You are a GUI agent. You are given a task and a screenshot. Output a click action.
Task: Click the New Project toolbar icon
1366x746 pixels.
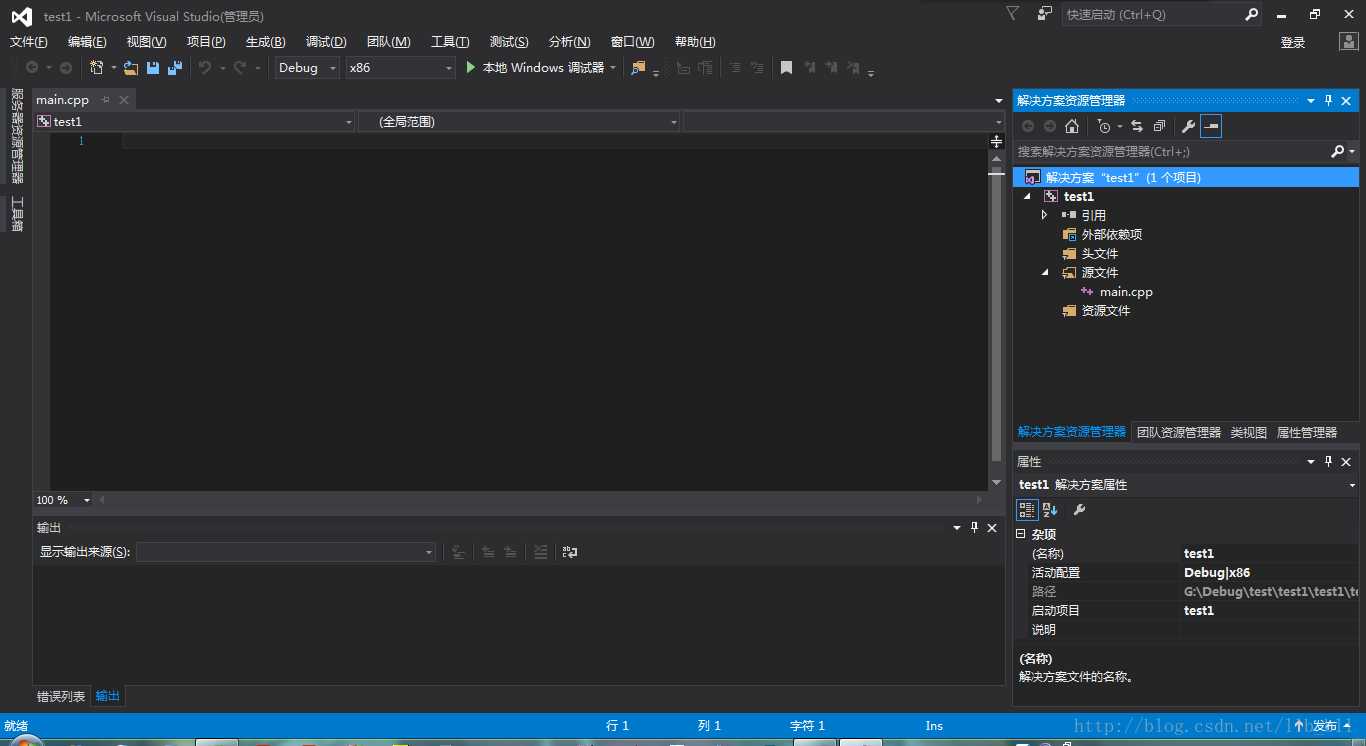[x=97, y=68]
